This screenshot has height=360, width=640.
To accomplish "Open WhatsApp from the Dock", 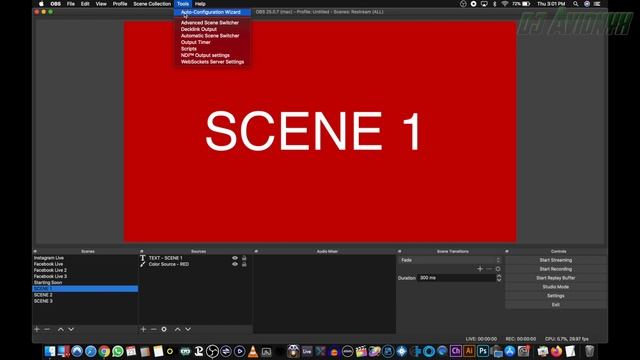I will [118, 351].
